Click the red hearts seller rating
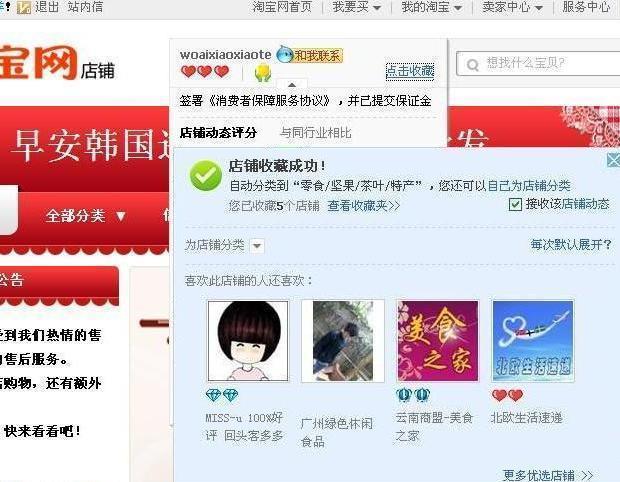The width and height of the screenshot is (620, 482). coord(205,72)
